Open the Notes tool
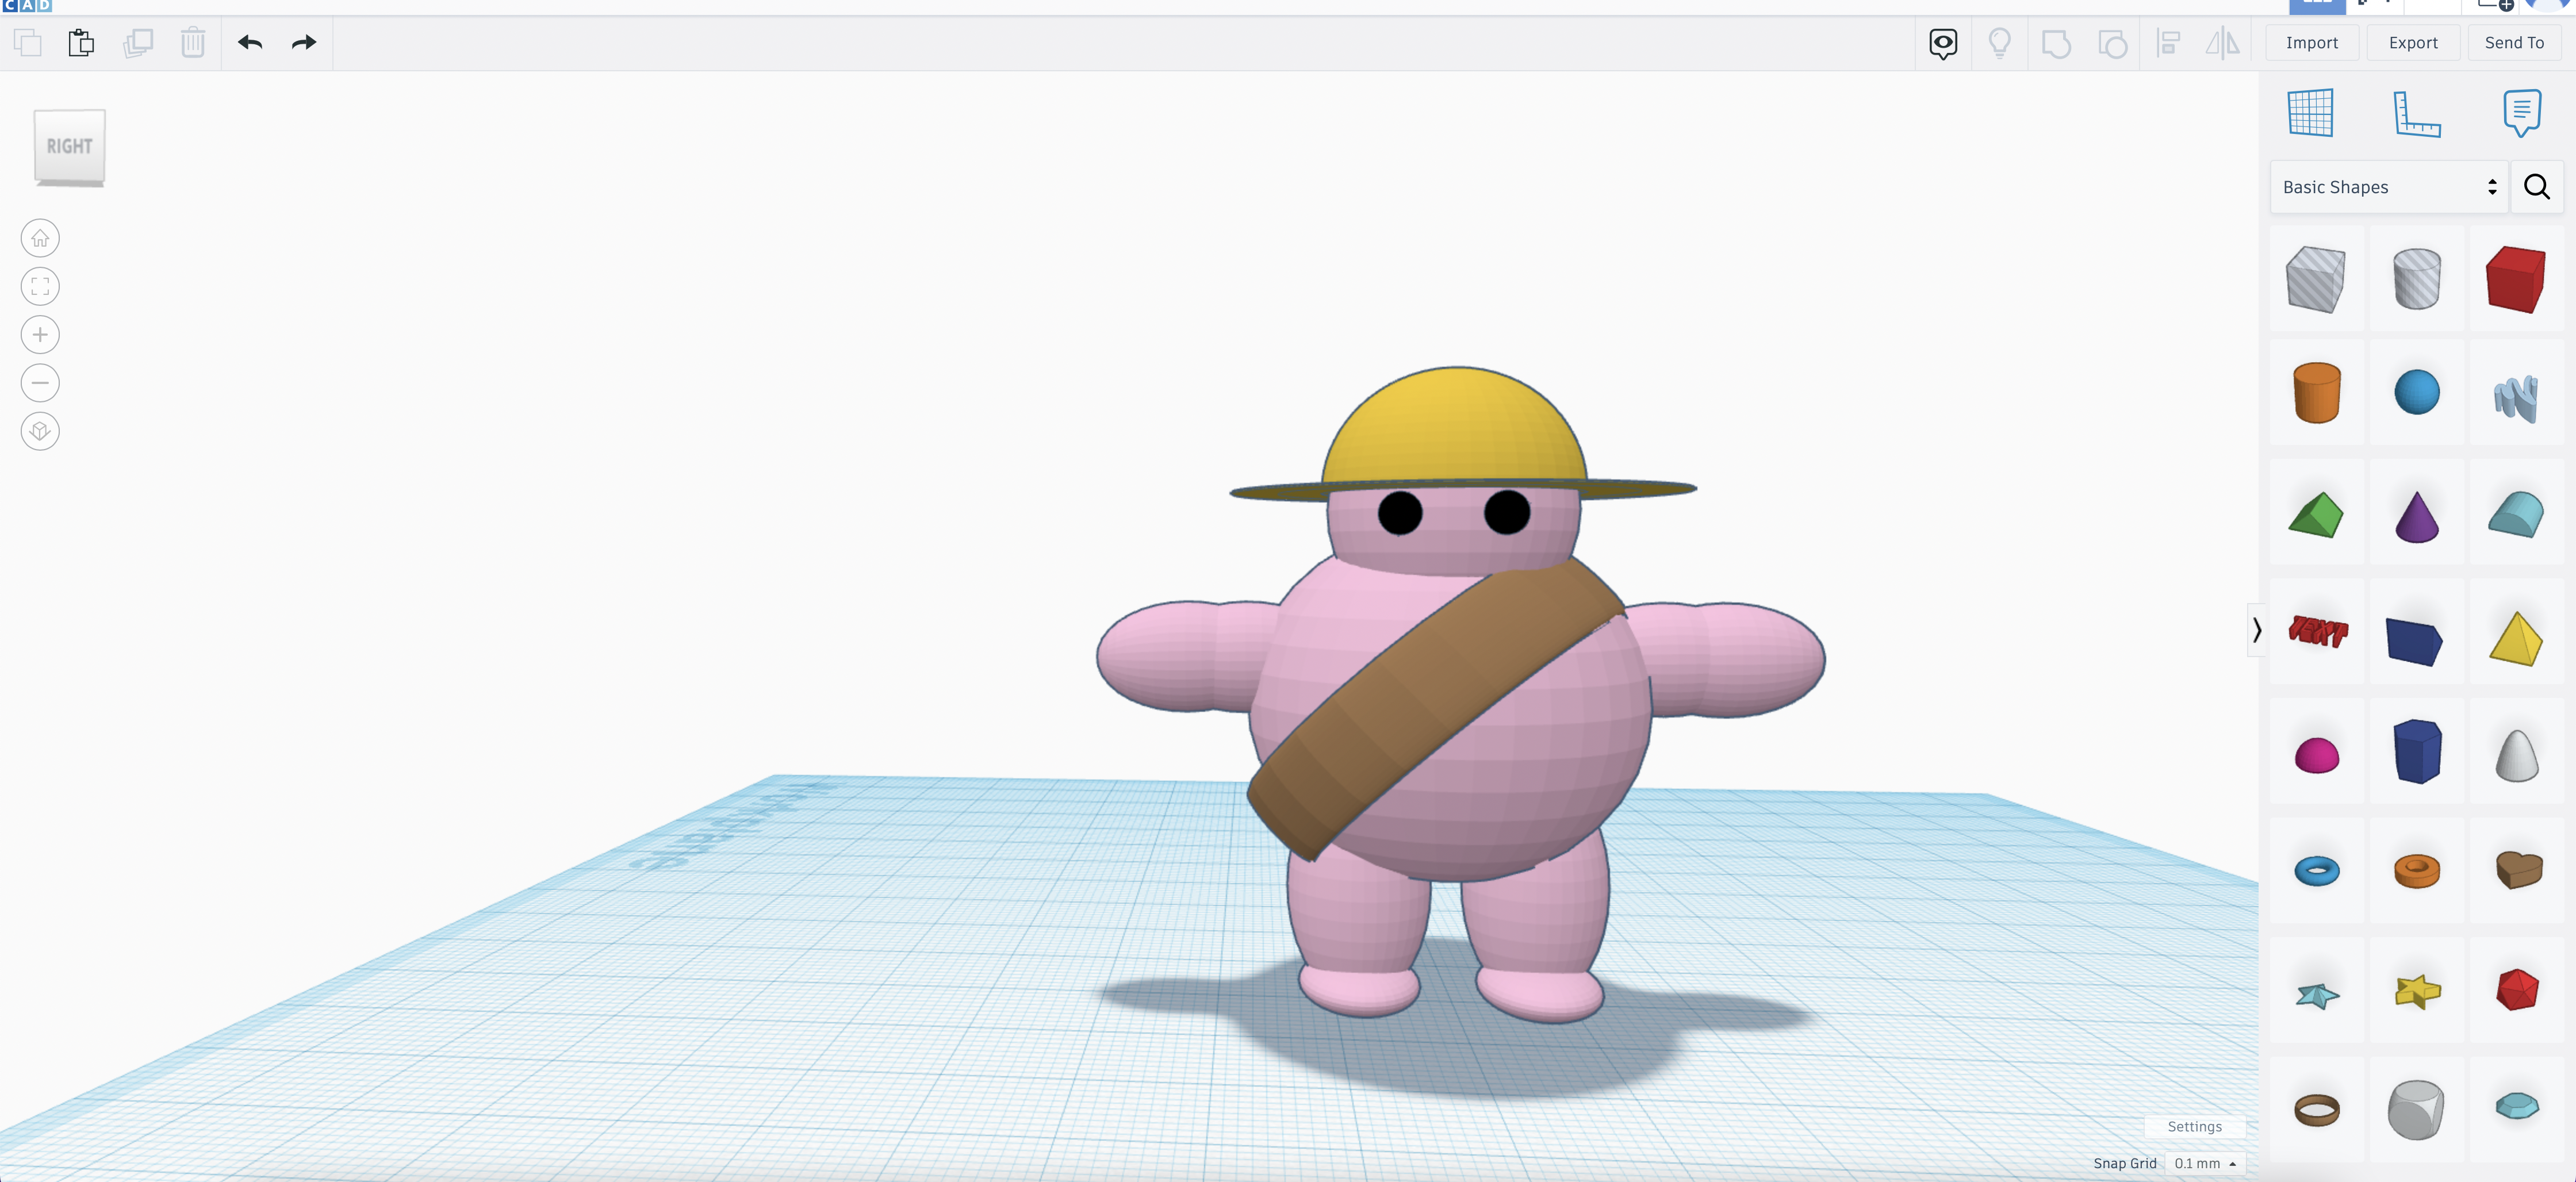The width and height of the screenshot is (2576, 1182). tap(2522, 113)
